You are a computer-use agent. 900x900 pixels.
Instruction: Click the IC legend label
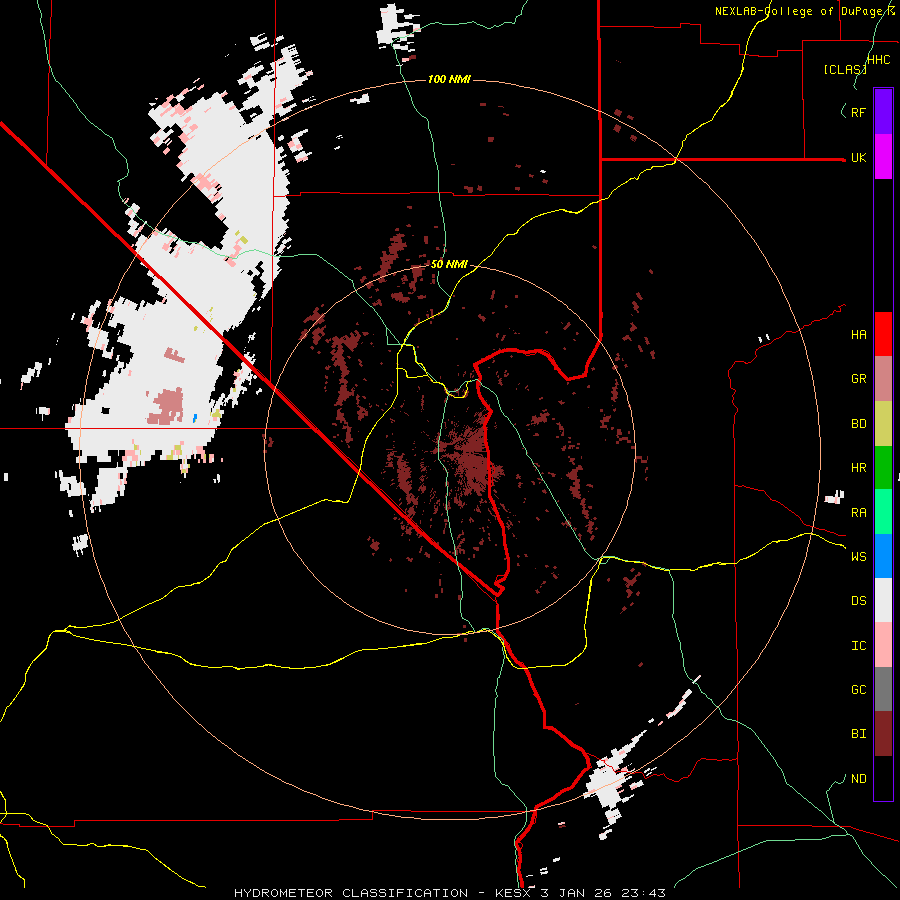click(859, 646)
